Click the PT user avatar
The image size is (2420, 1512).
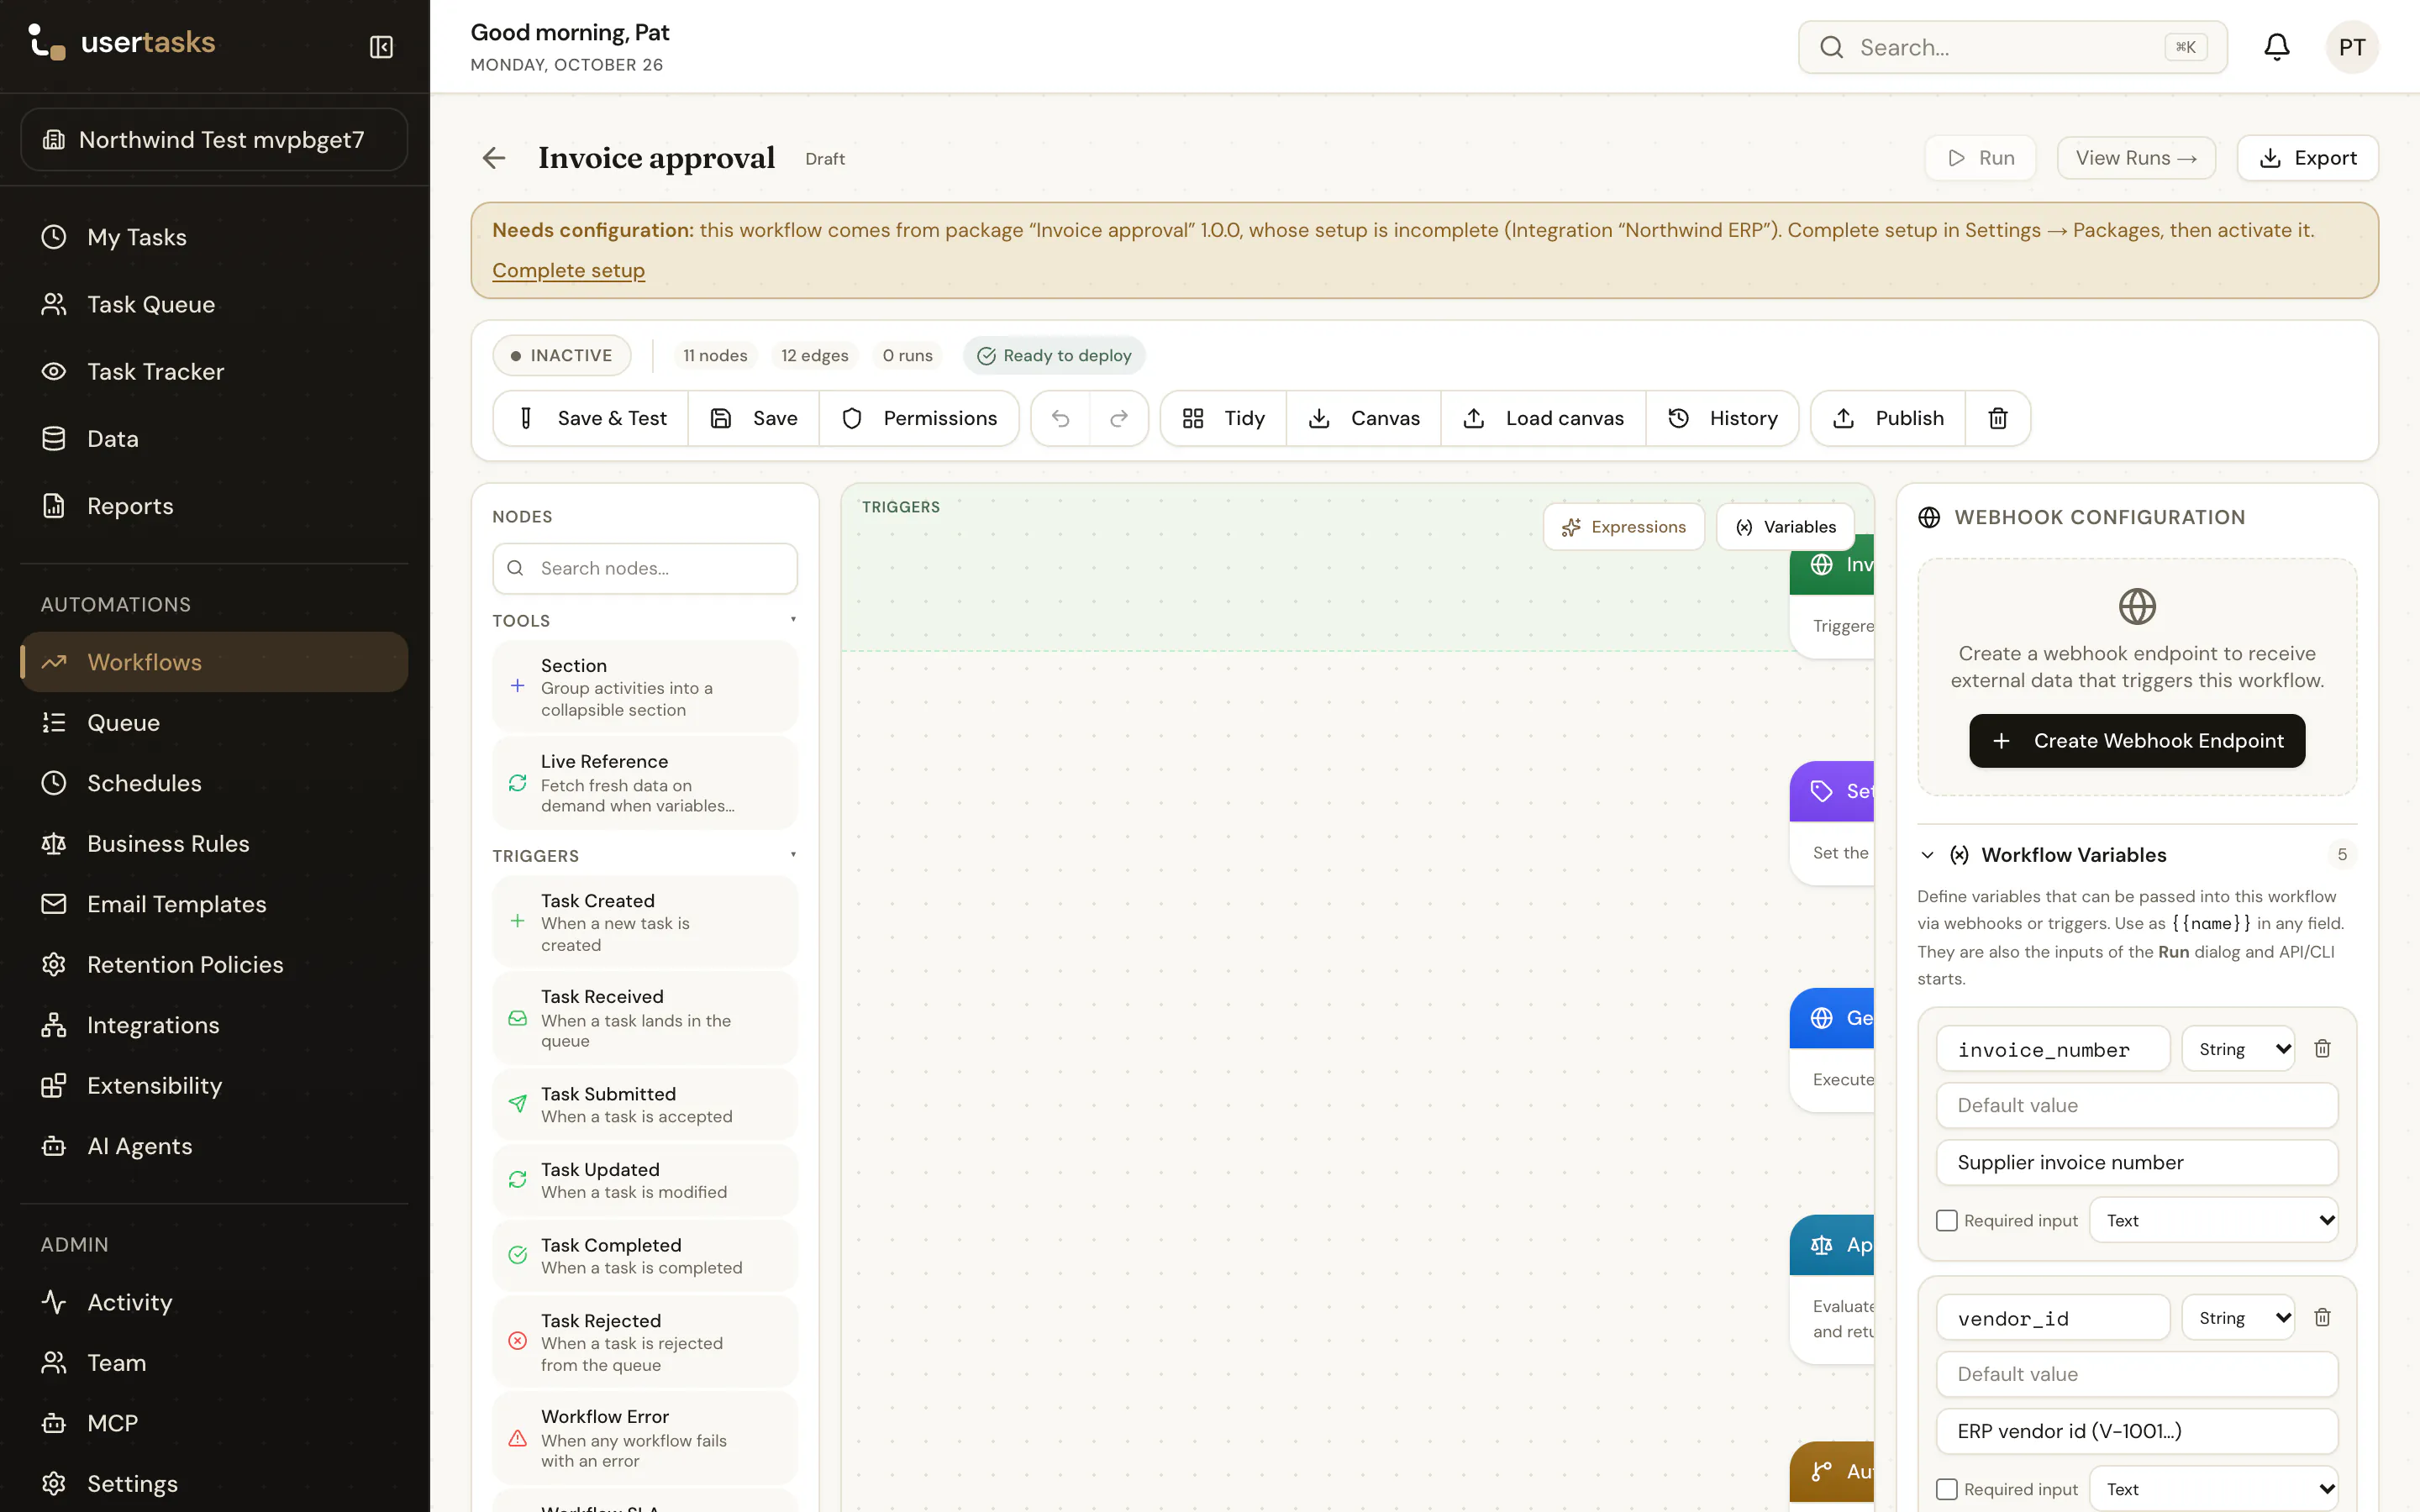click(2352, 47)
